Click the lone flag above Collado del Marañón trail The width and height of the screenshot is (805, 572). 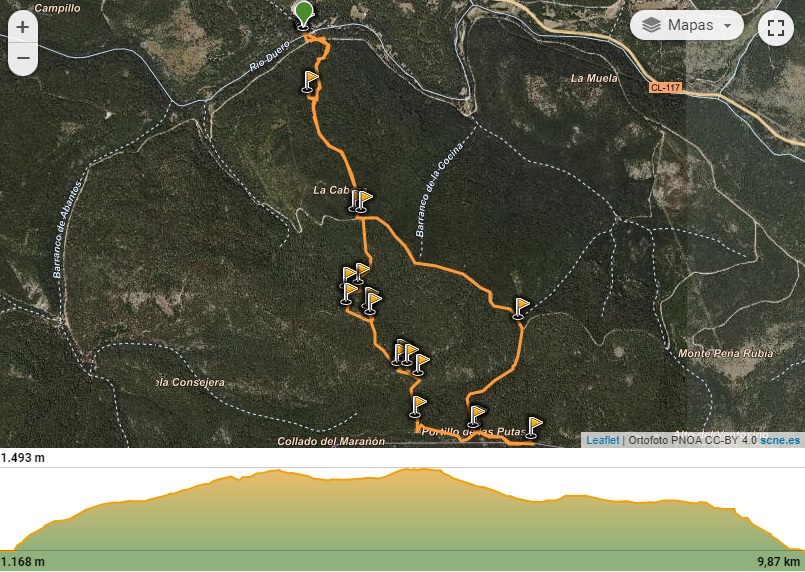(417, 407)
